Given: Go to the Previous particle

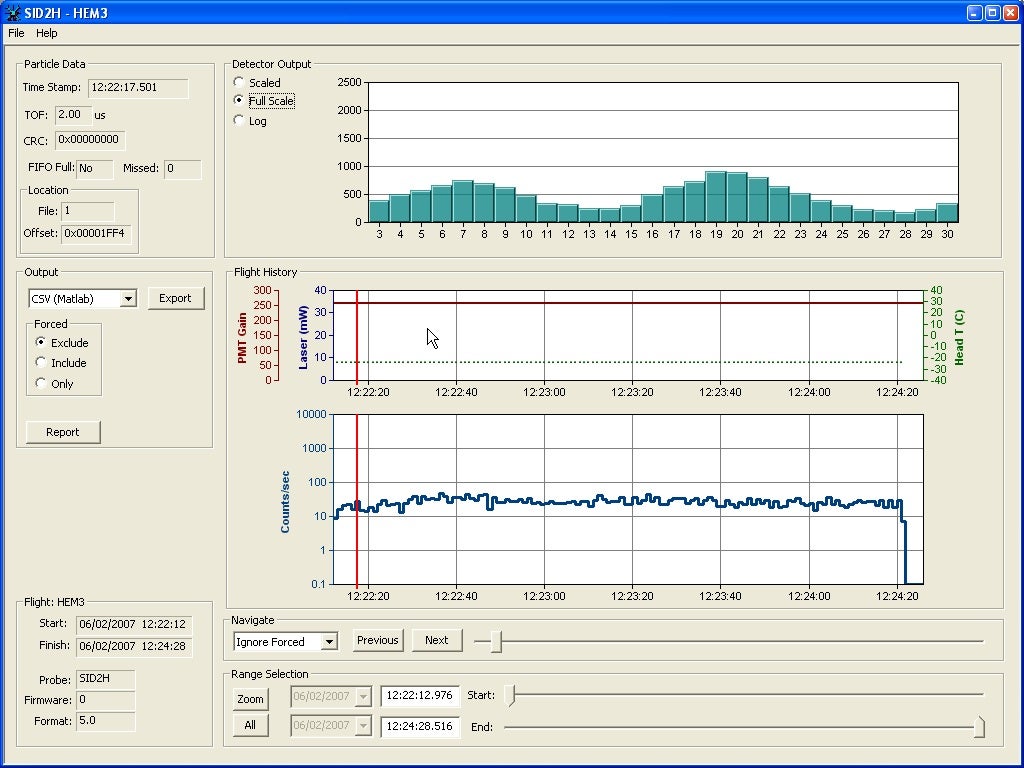Looking at the screenshot, I should pyautogui.click(x=377, y=640).
